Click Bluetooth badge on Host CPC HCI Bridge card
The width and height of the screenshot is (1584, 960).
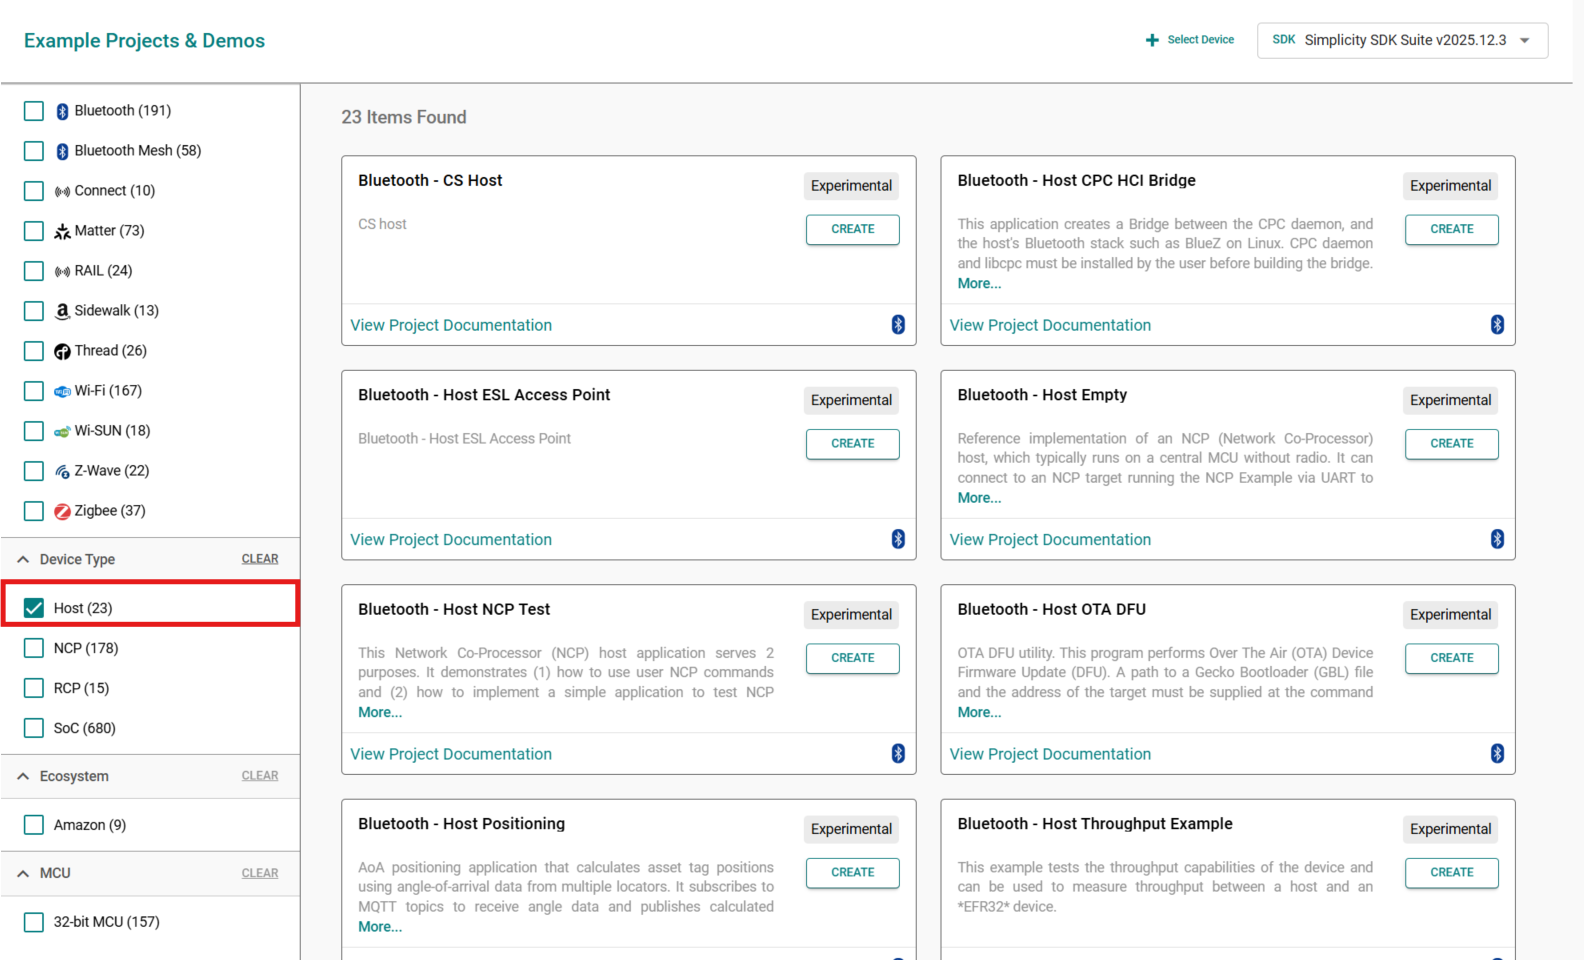tap(1497, 324)
